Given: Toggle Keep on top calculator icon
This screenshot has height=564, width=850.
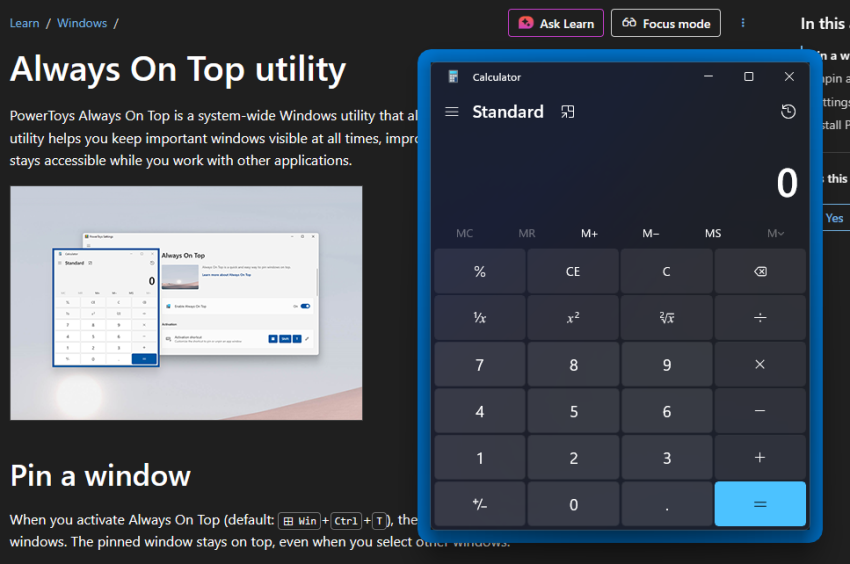Looking at the screenshot, I should tap(568, 112).
